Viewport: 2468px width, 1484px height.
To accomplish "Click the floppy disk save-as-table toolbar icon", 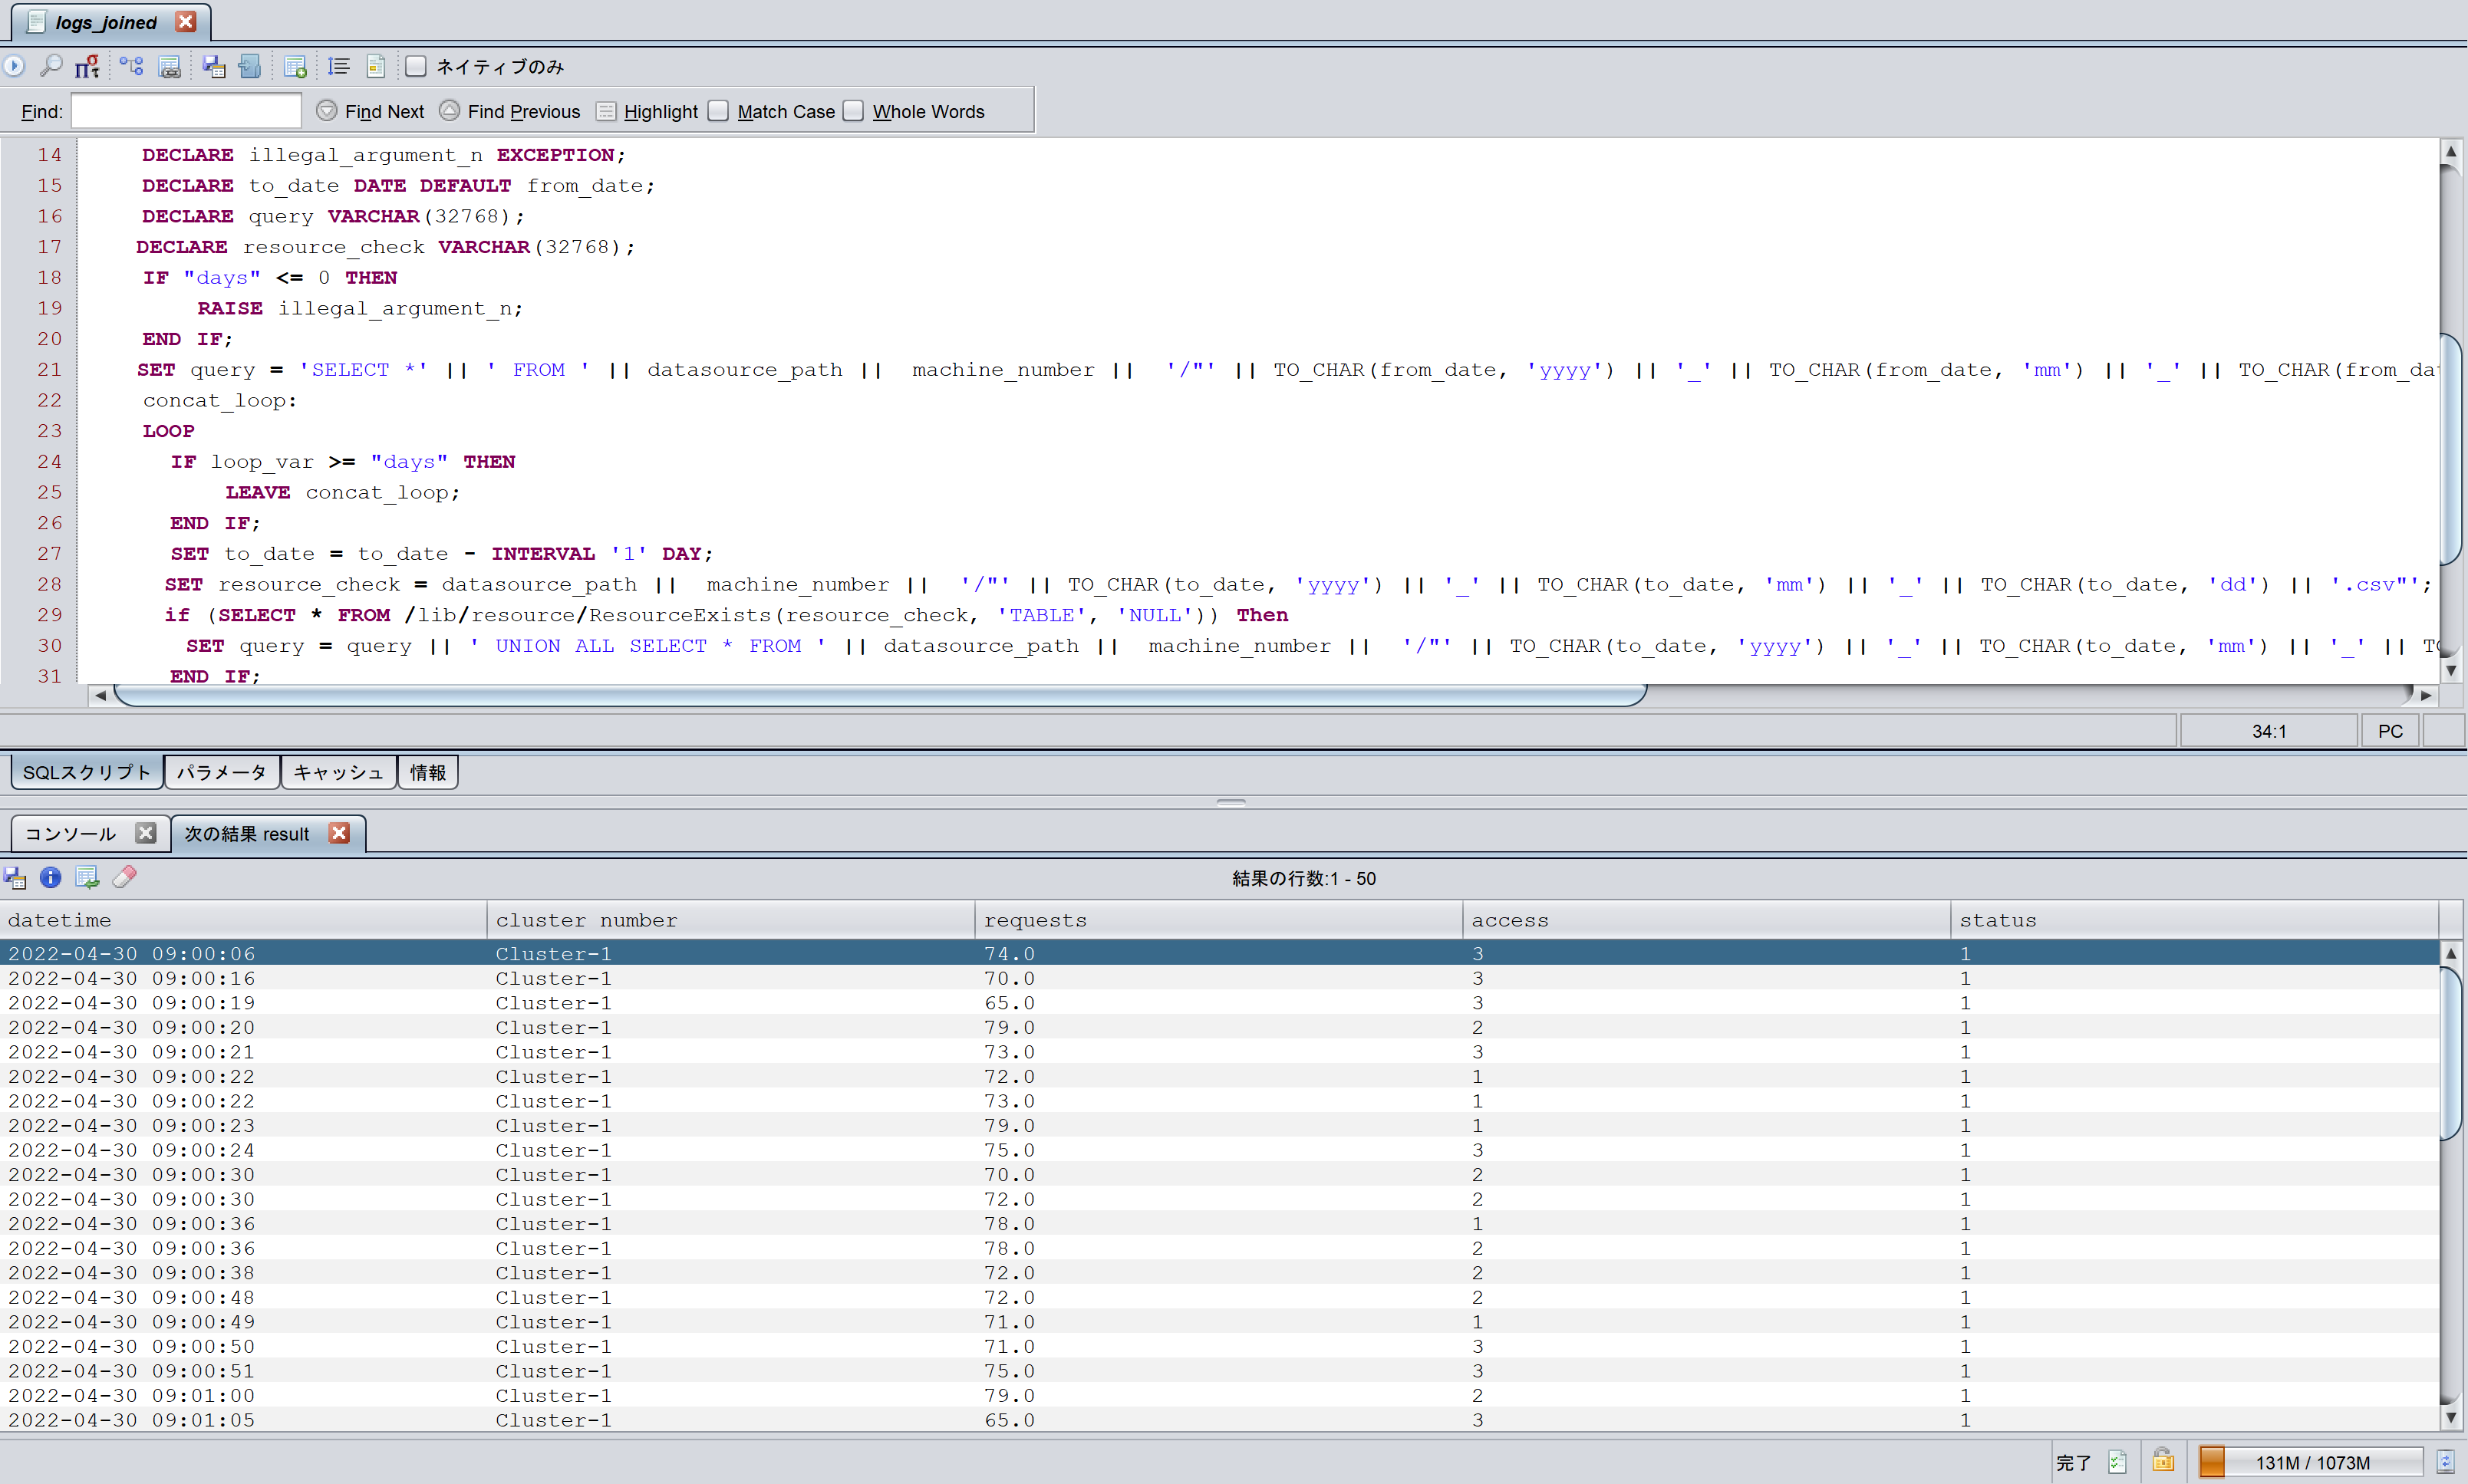I will click(x=213, y=66).
